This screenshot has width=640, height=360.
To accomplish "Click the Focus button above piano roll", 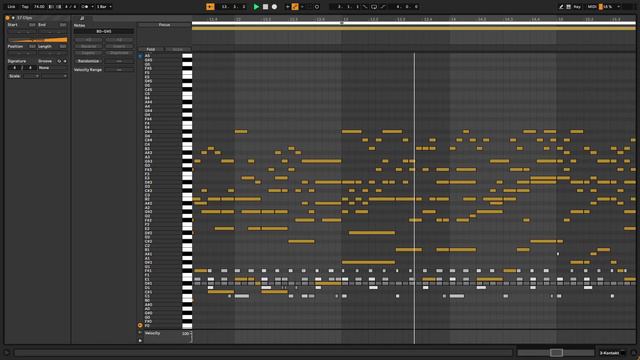I will (x=164, y=25).
